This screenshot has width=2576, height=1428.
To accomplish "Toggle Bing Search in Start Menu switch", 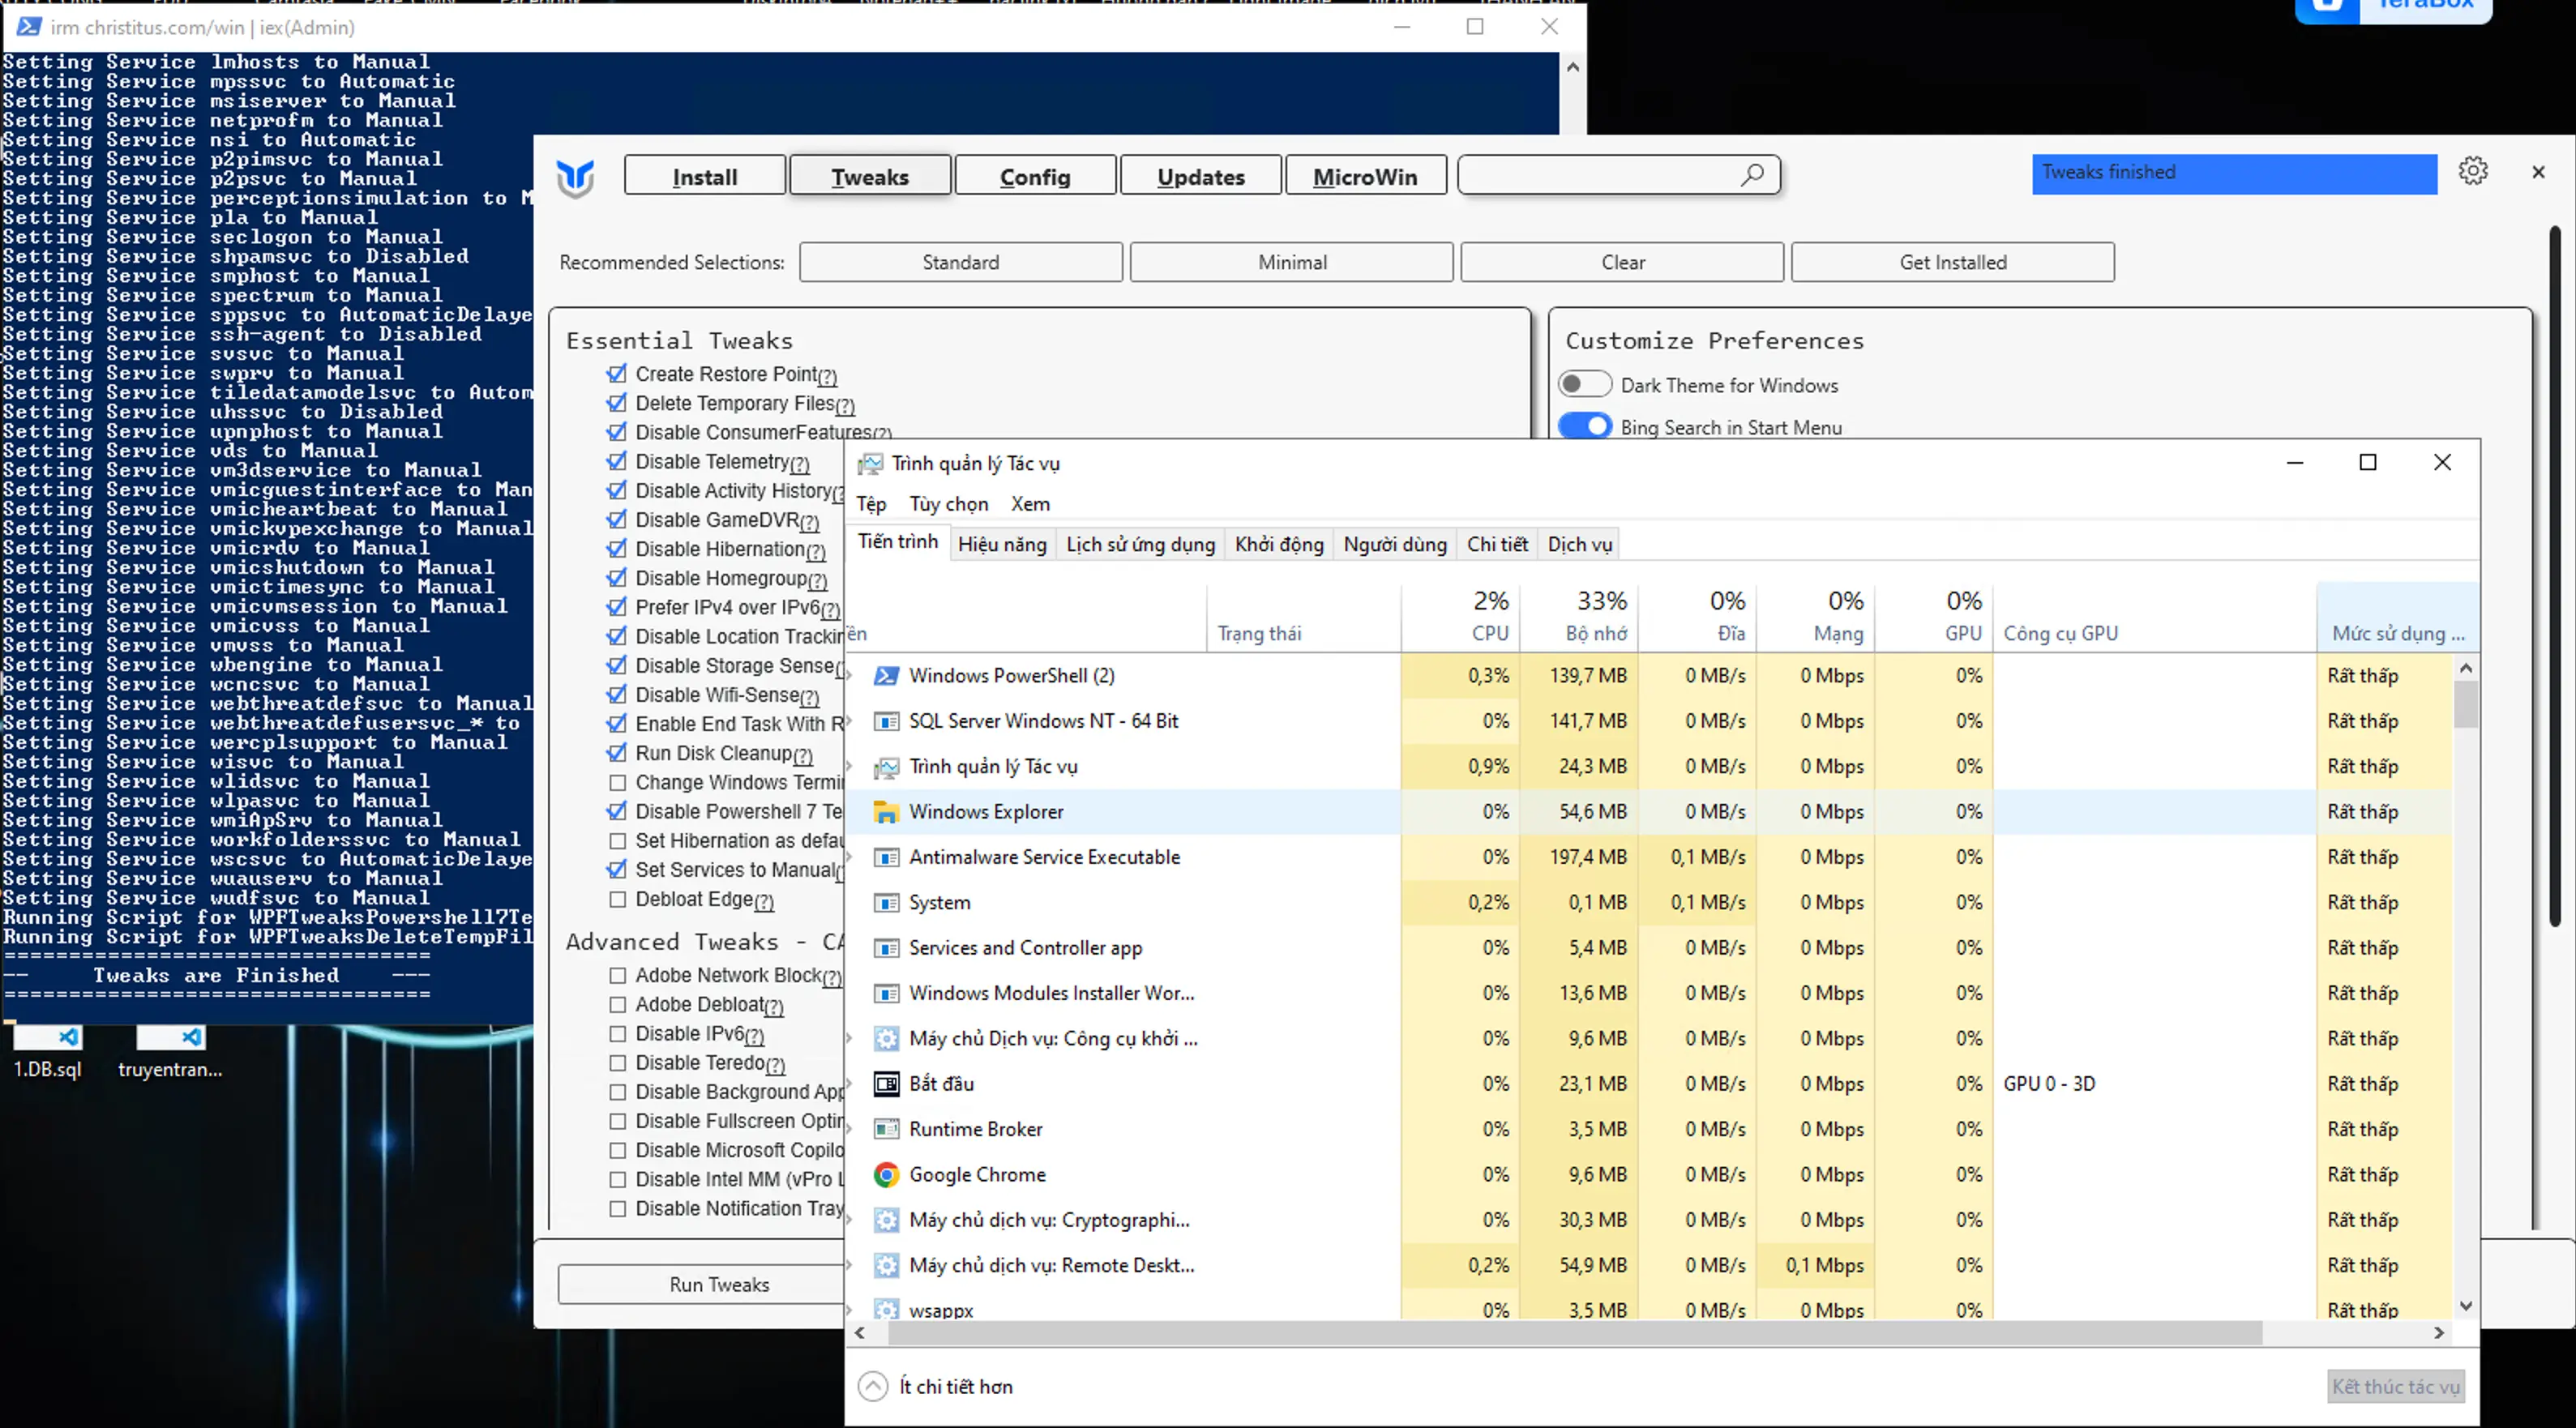I will coord(1585,427).
